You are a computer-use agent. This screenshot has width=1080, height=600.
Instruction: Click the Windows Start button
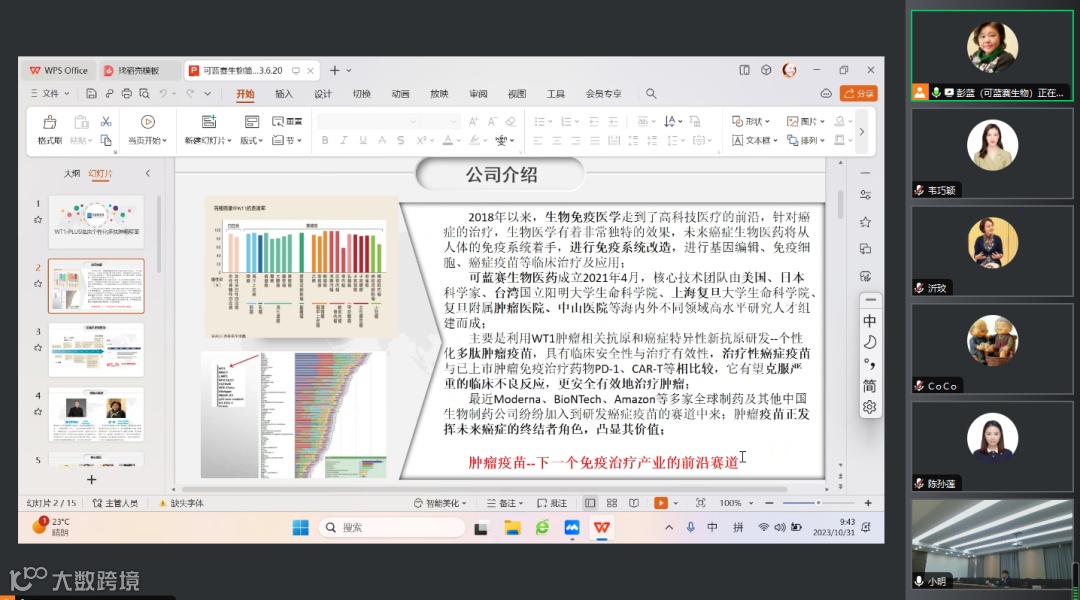pos(300,528)
